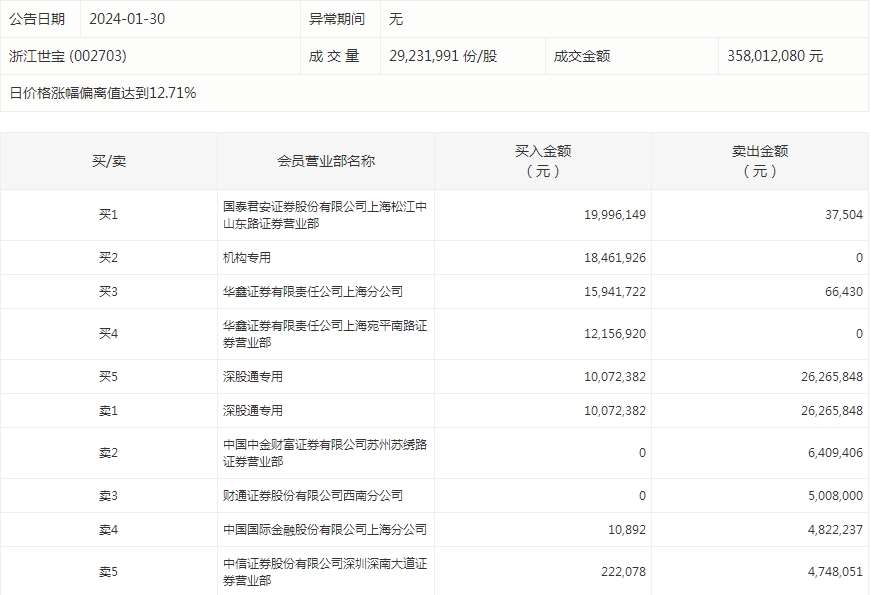This screenshot has width=871, height=595.
Task: Select 中国中金财富证券 苏州苏绣路 branch name
Action: pyautogui.click(x=325, y=453)
